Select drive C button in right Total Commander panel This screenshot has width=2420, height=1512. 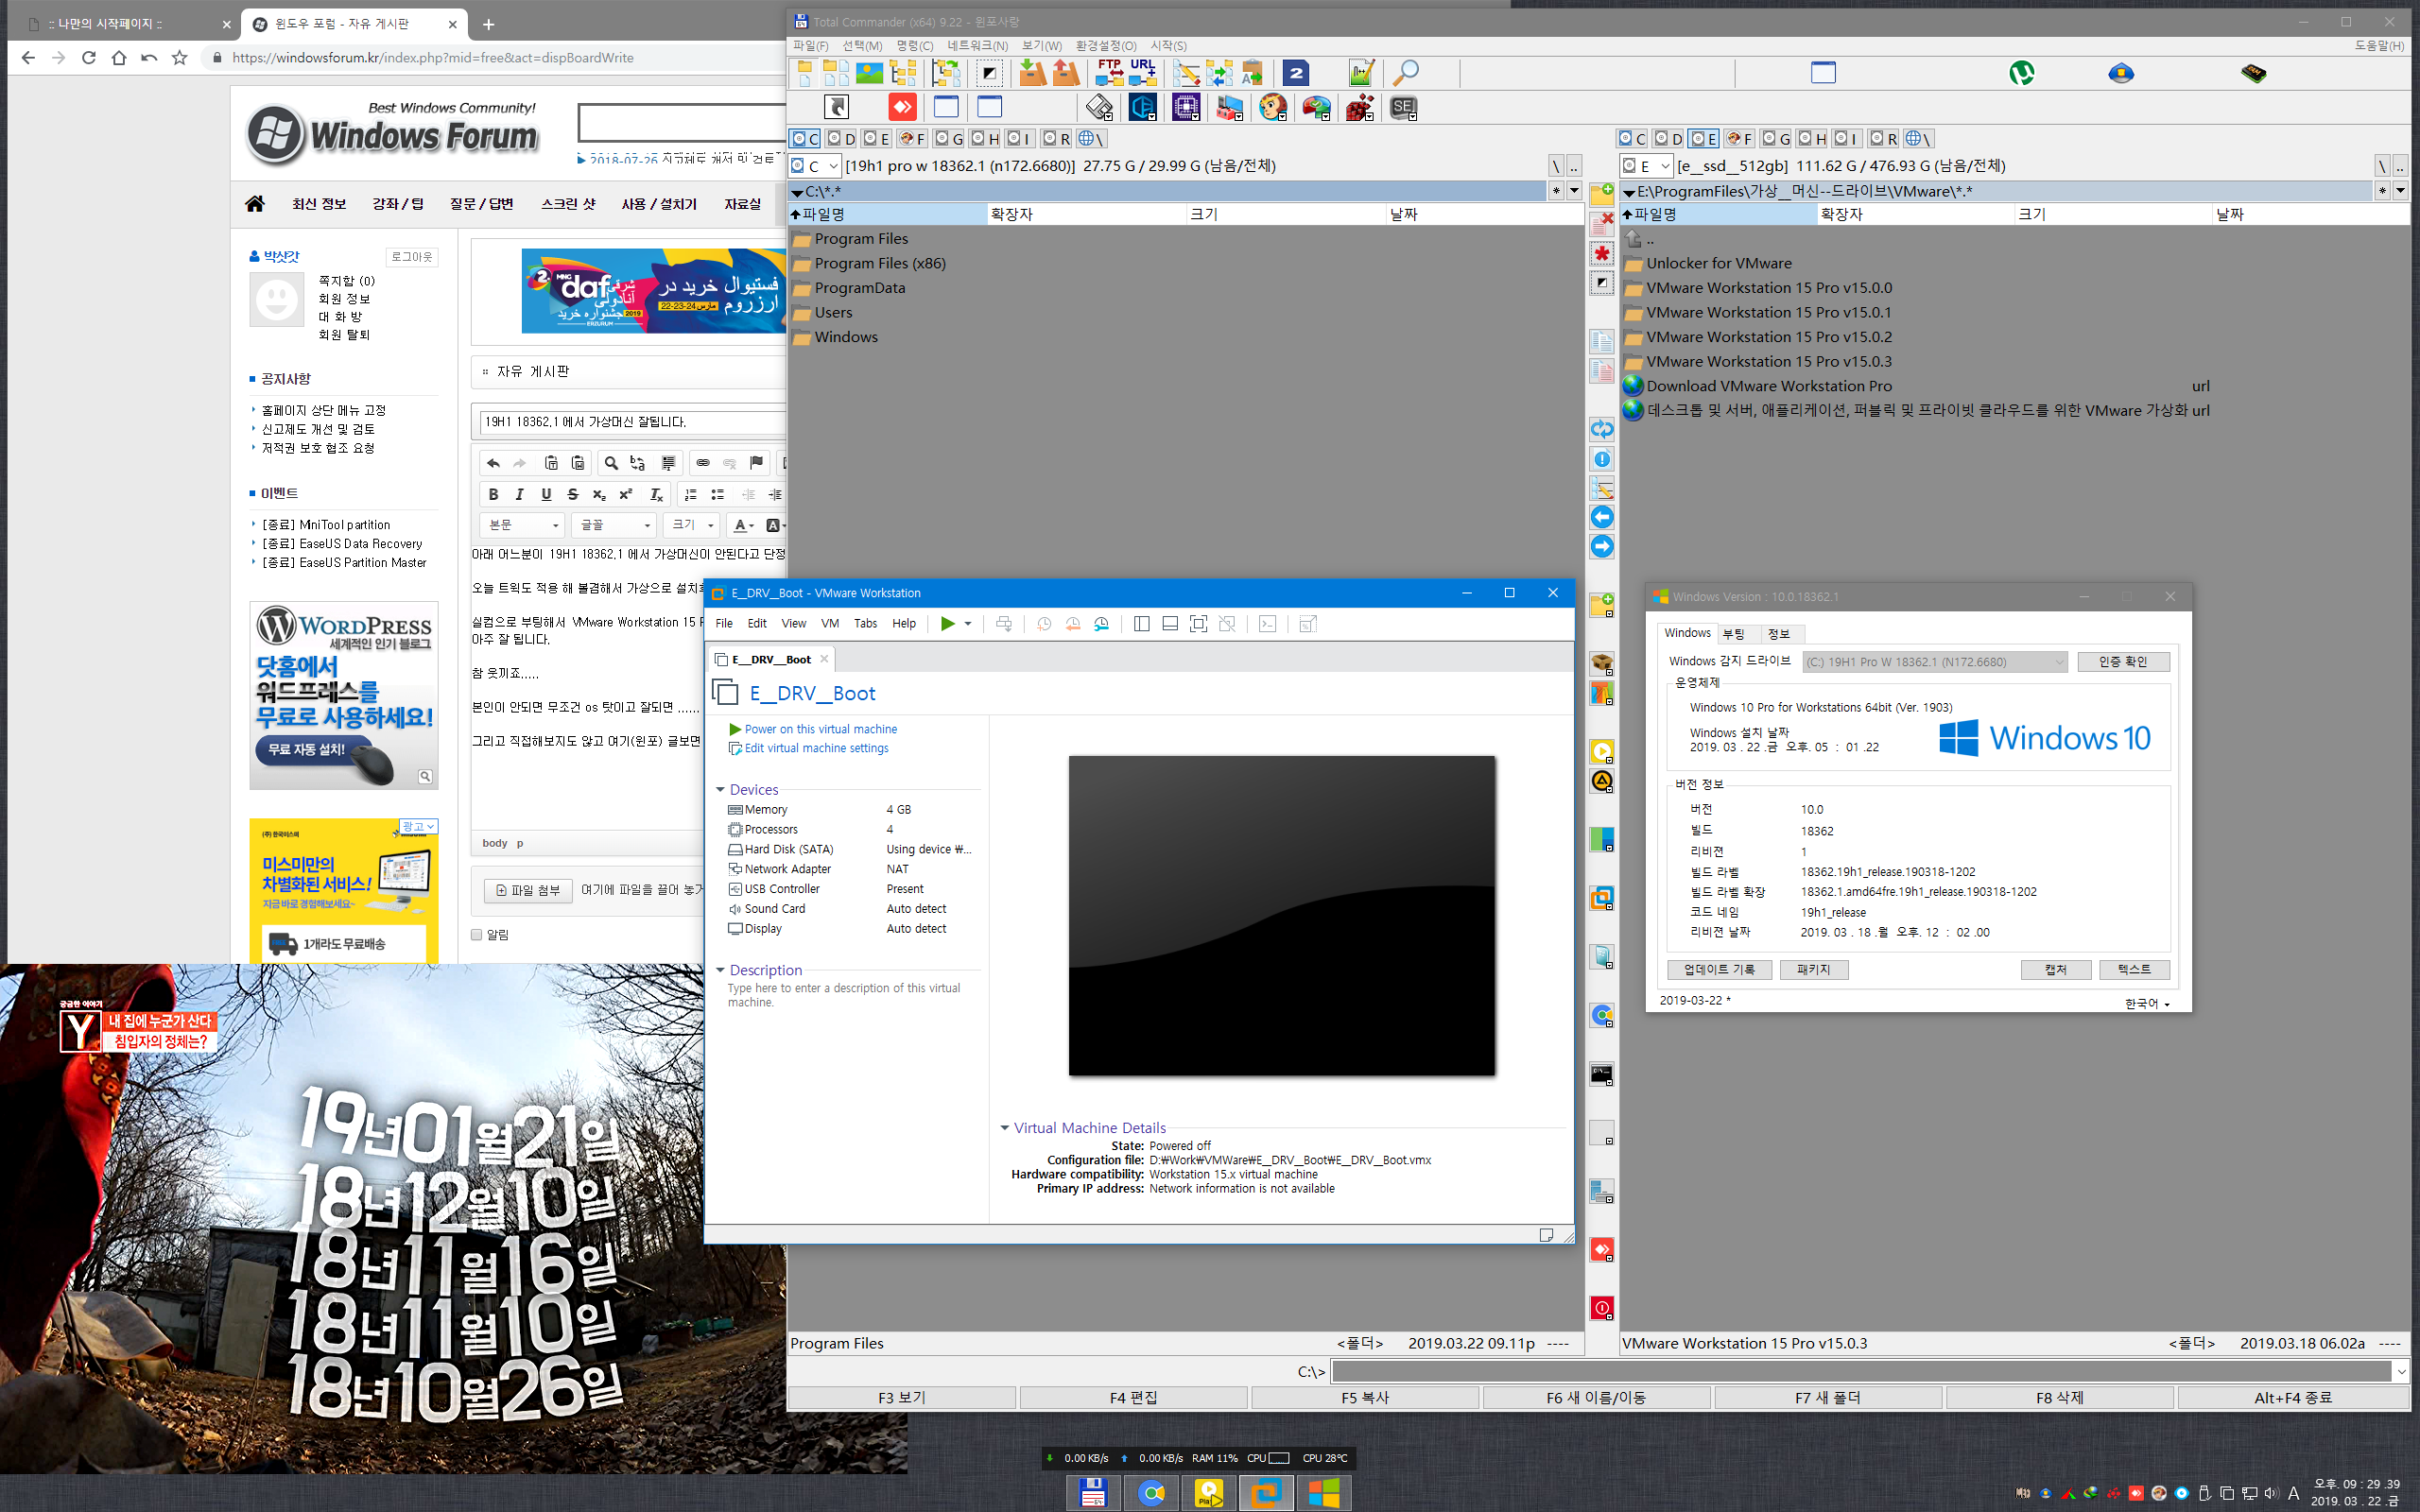point(1633,138)
